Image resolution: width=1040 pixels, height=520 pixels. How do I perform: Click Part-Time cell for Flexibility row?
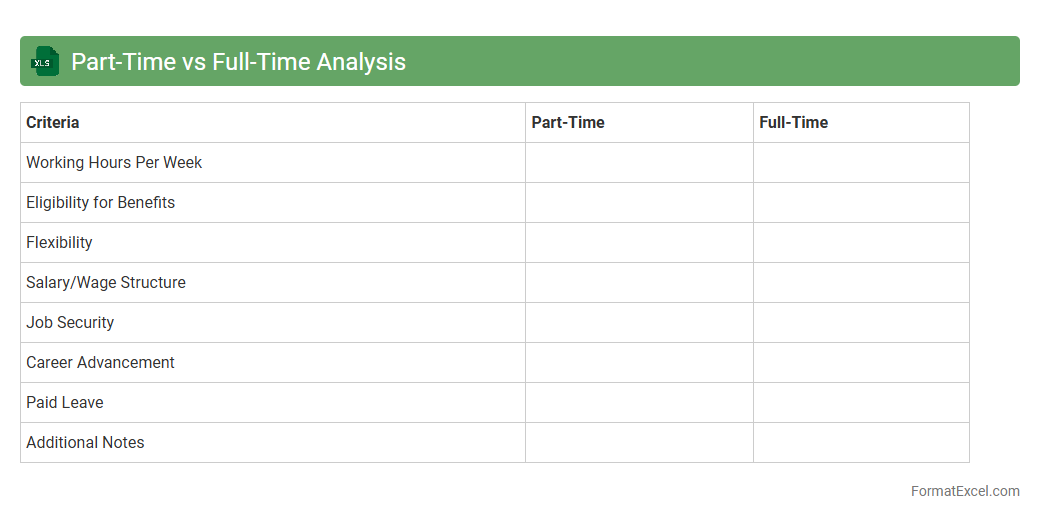[x=639, y=243]
